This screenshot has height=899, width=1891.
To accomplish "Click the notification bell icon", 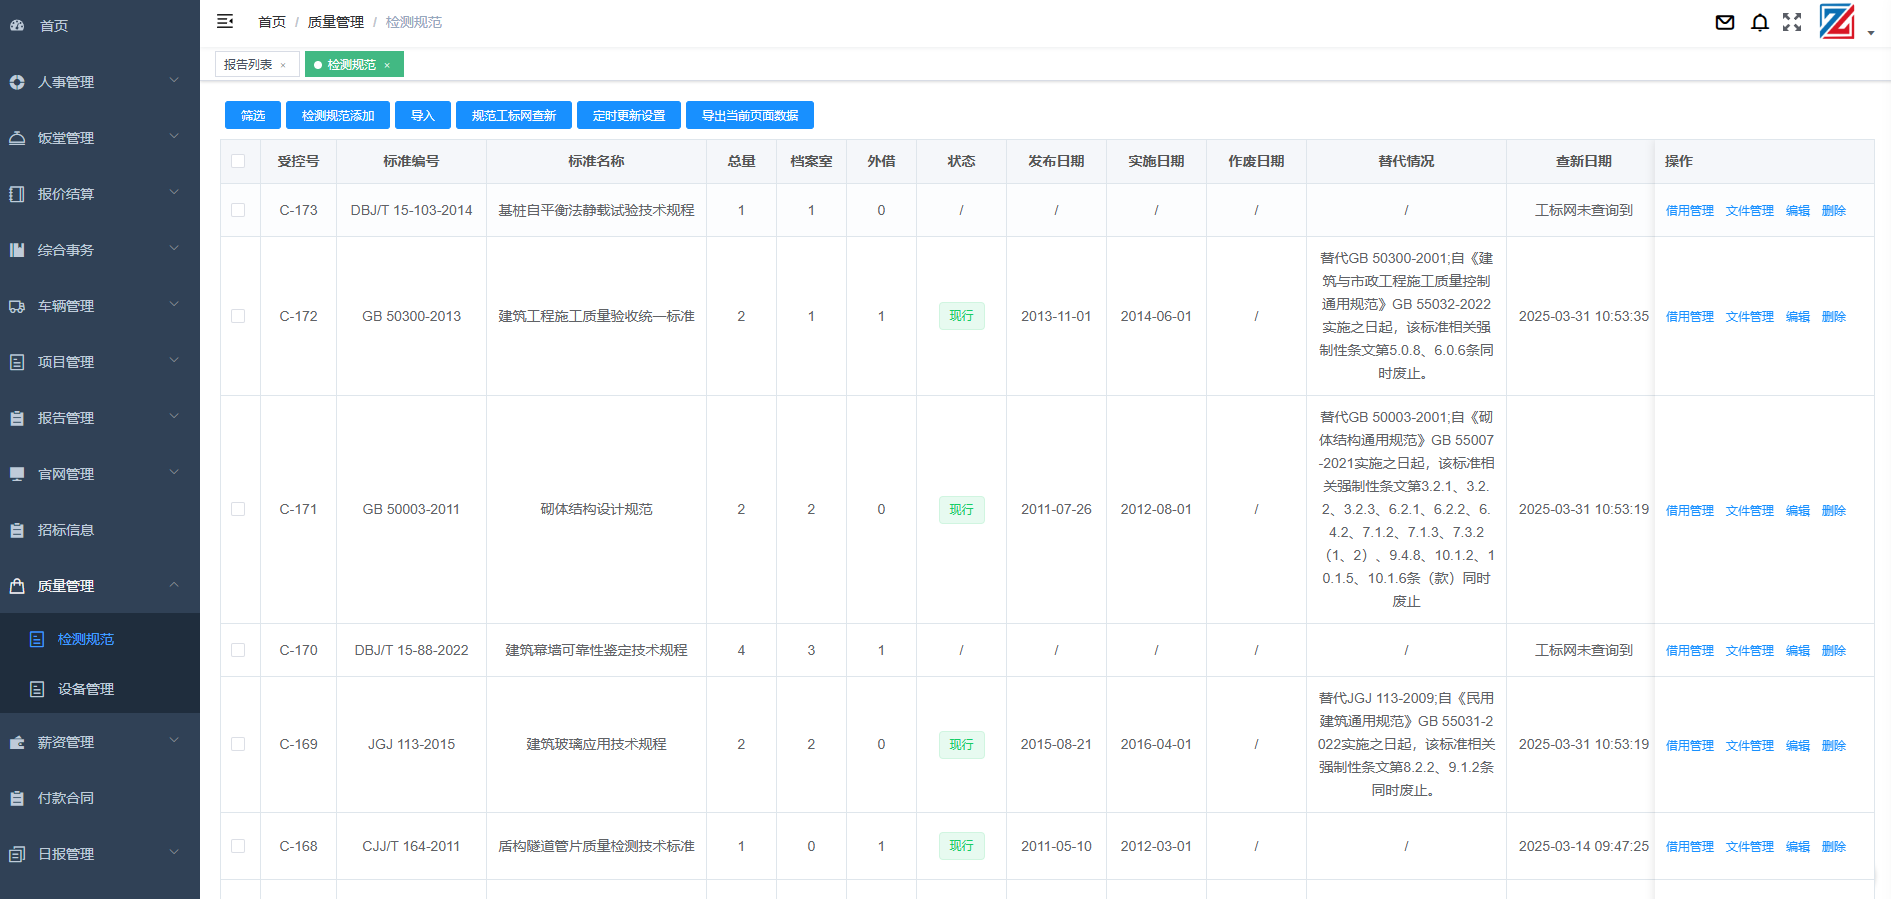I will coord(1760,22).
